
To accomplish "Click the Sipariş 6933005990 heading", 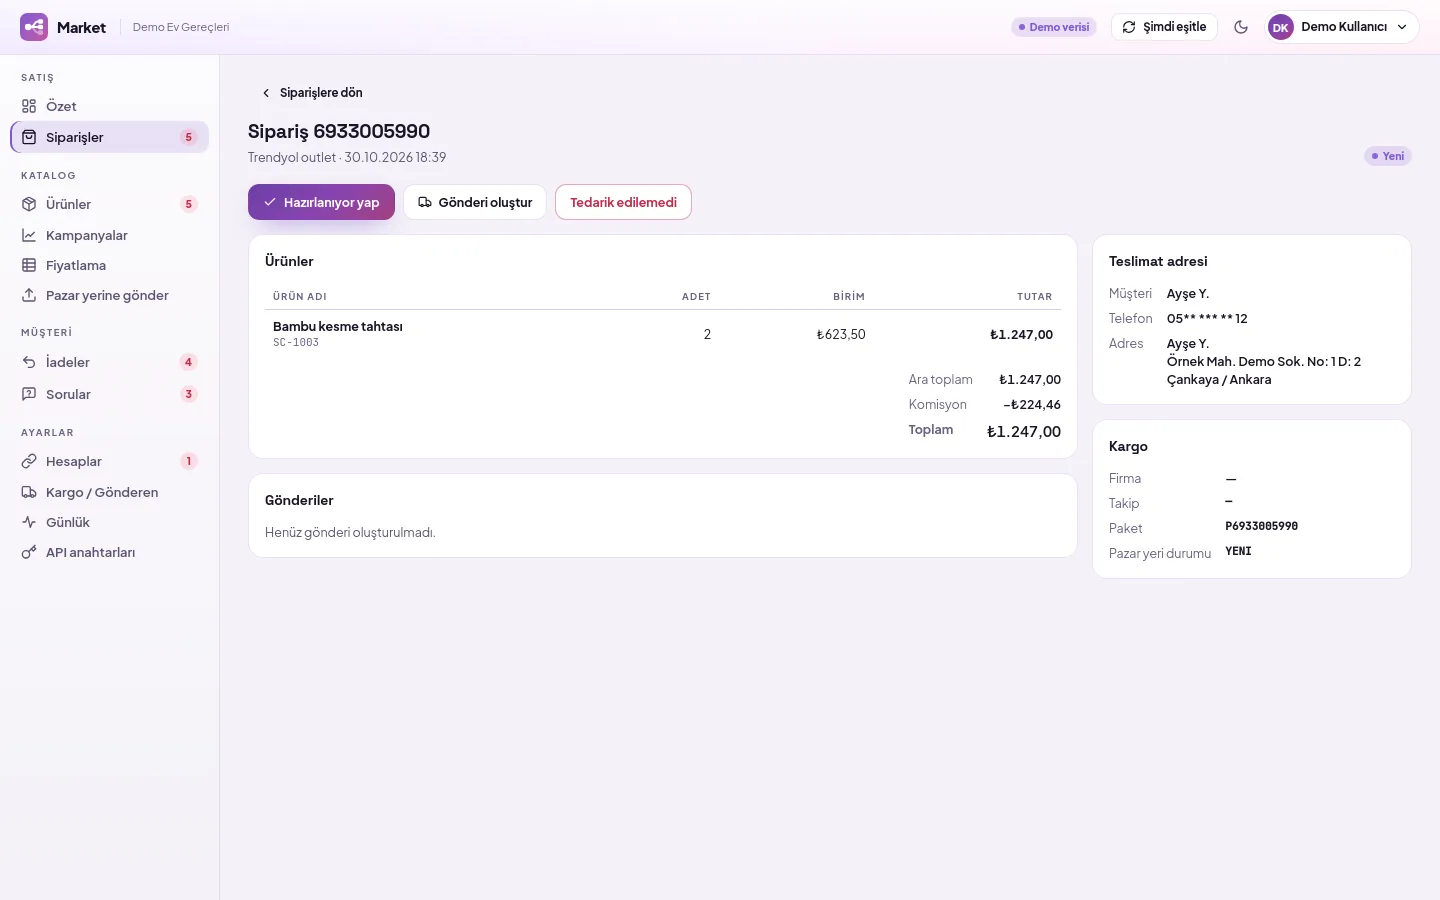I will coord(339,131).
